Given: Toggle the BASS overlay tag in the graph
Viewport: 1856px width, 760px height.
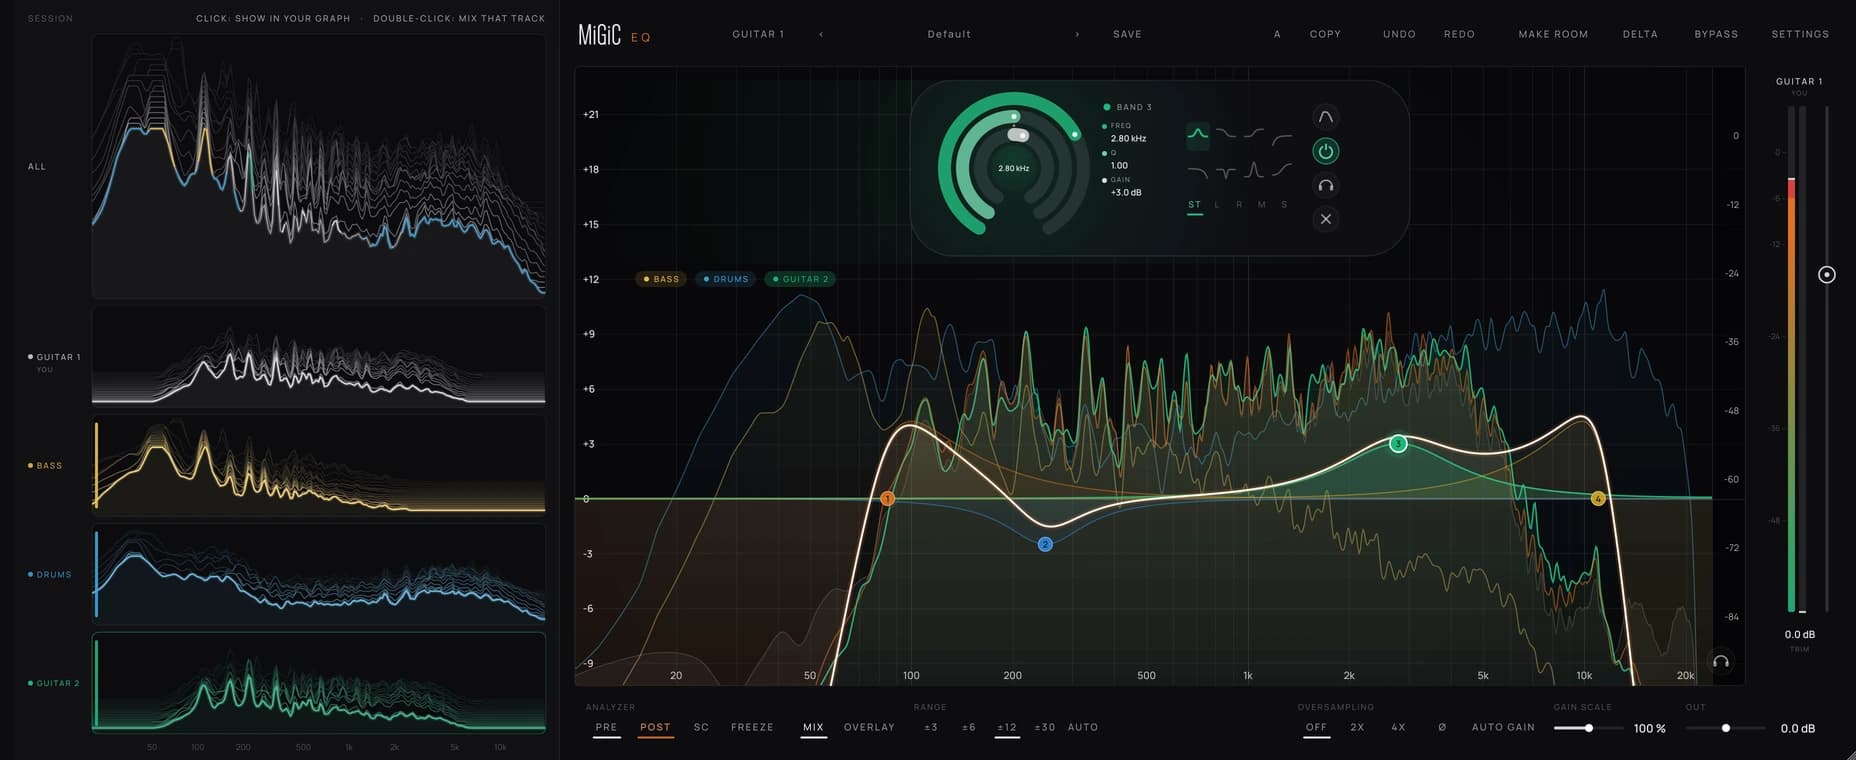Looking at the screenshot, I should [x=661, y=279].
